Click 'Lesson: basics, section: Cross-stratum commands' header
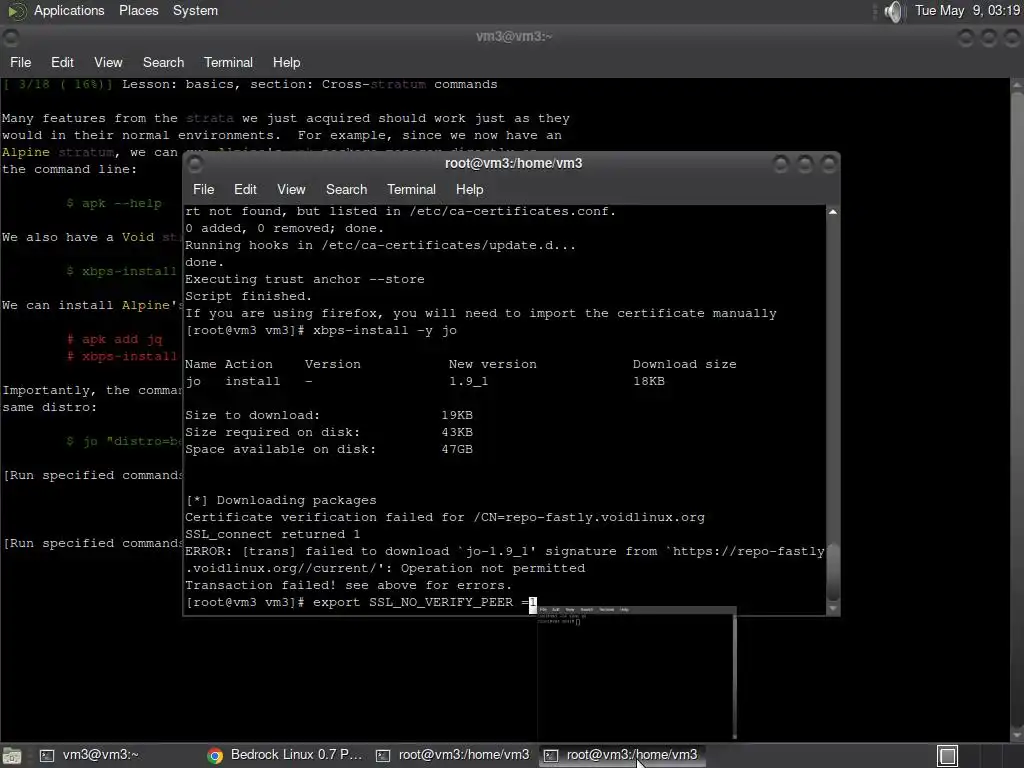 coord(310,84)
